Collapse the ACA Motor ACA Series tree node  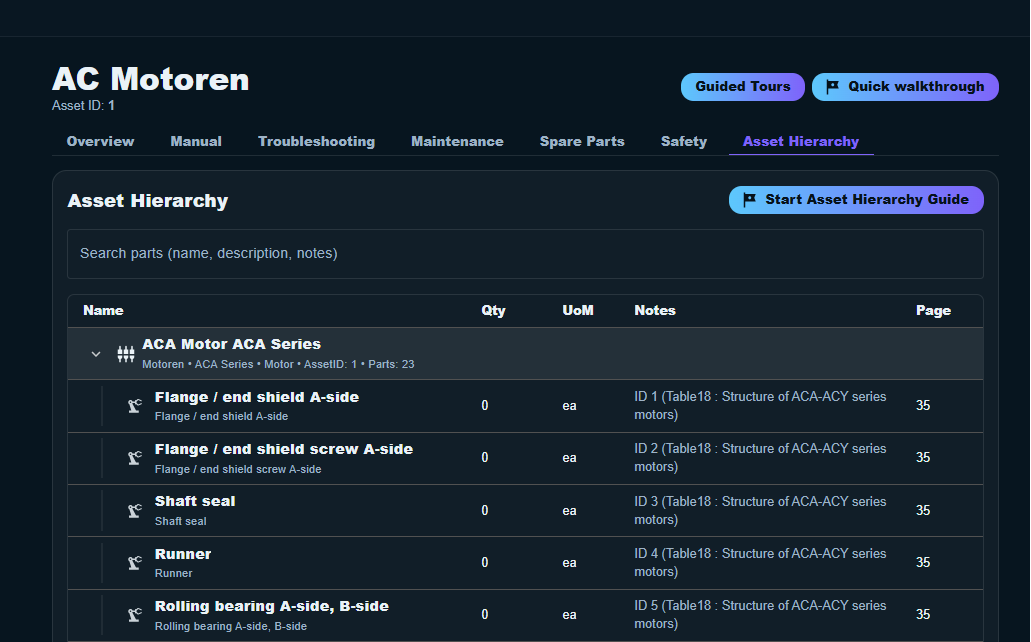[95, 353]
